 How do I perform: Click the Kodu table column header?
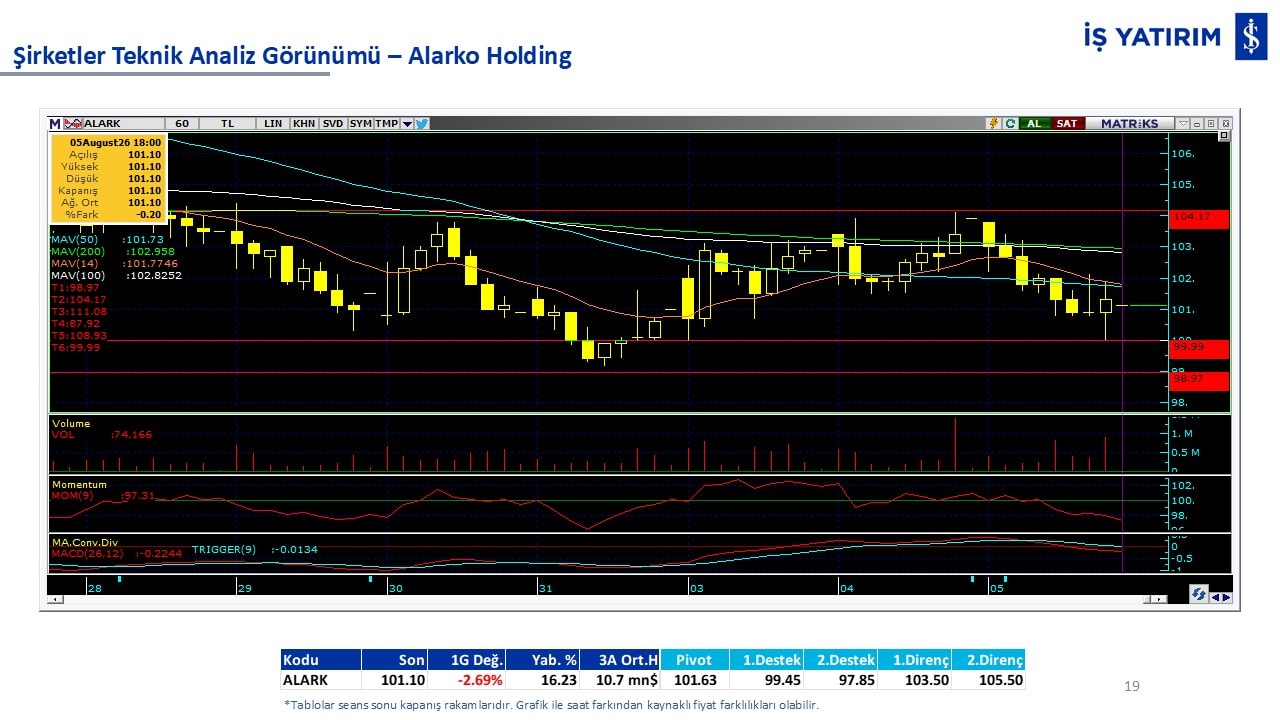321,660
